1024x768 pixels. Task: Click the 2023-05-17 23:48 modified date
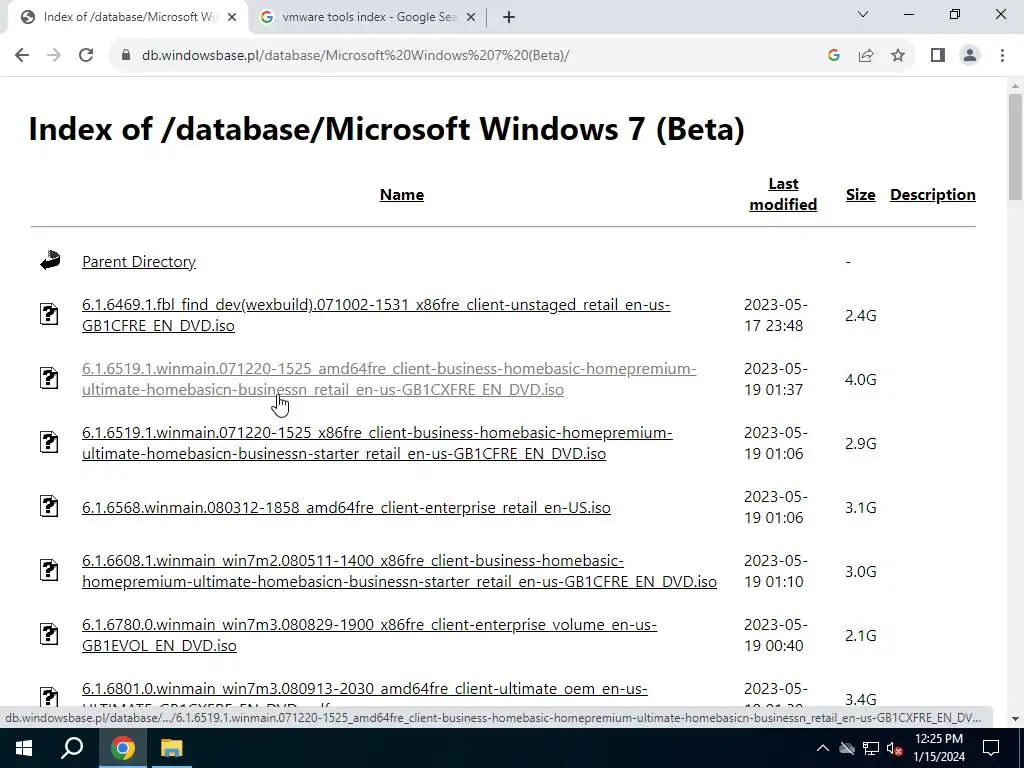pyautogui.click(x=775, y=315)
